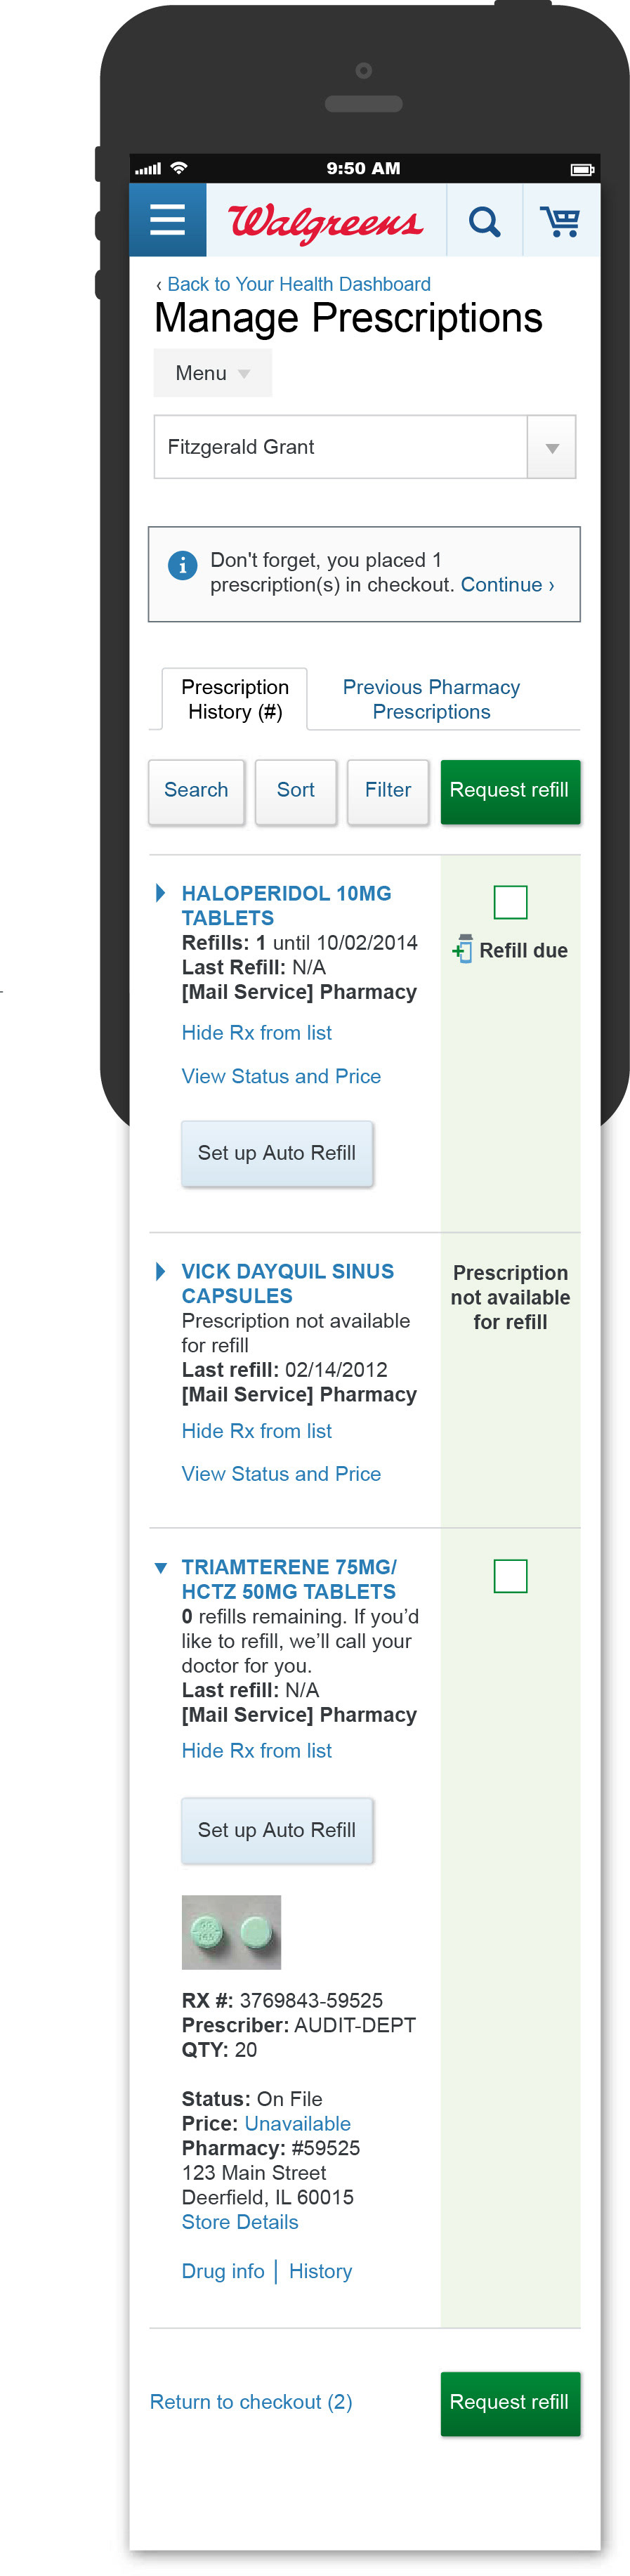The width and height of the screenshot is (630, 2576).
Task: Click the Refill due bottle icon
Action: click(x=462, y=949)
